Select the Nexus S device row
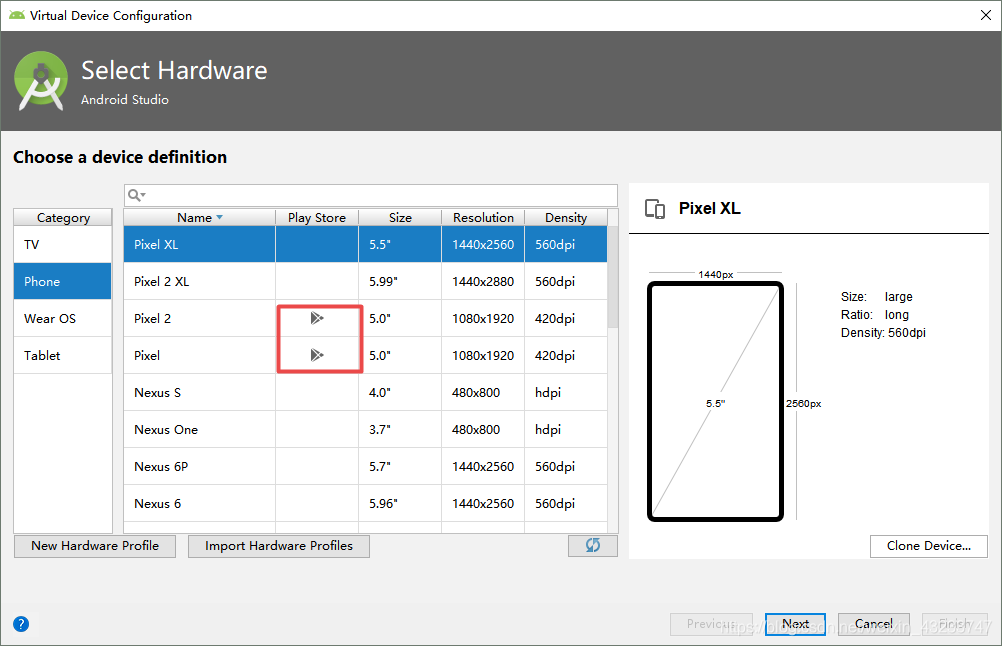The height and width of the screenshot is (646, 1002). tap(366, 392)
